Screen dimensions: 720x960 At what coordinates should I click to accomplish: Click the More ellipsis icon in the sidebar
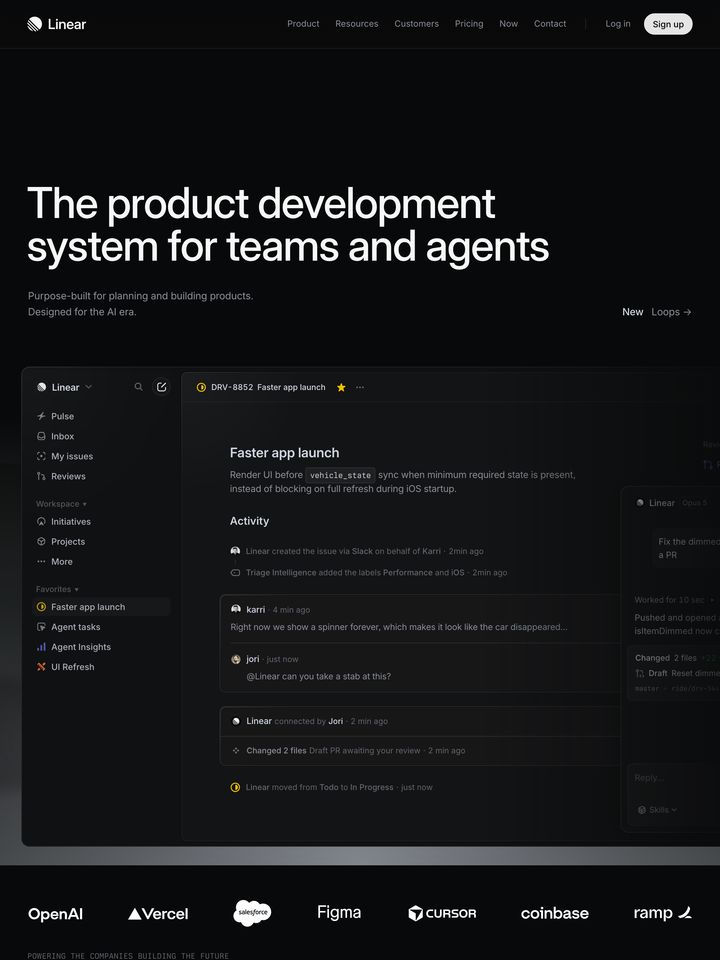[41, 561]
